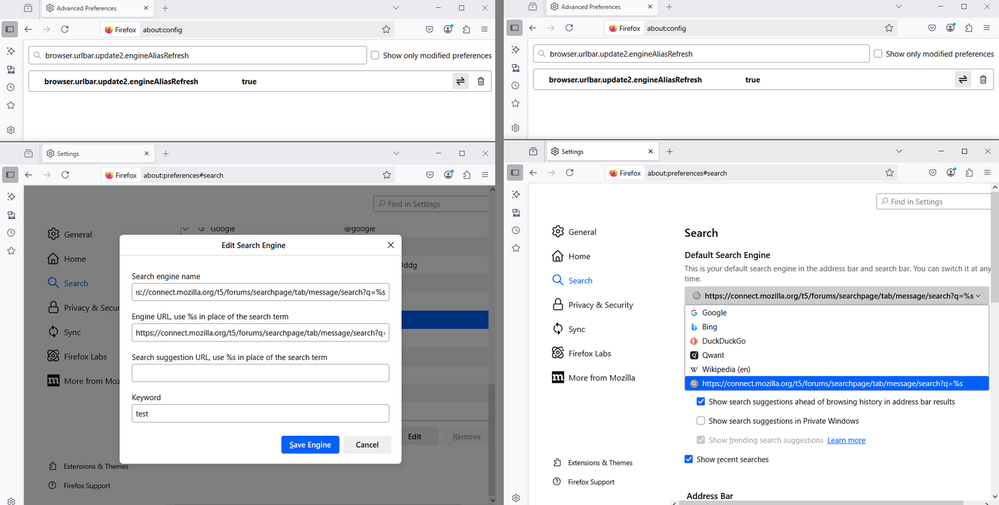Save Engine in Edit Search Engine dialog
Image resolution: width=999 pixels, height=505 pixels.
click(310, 445)
